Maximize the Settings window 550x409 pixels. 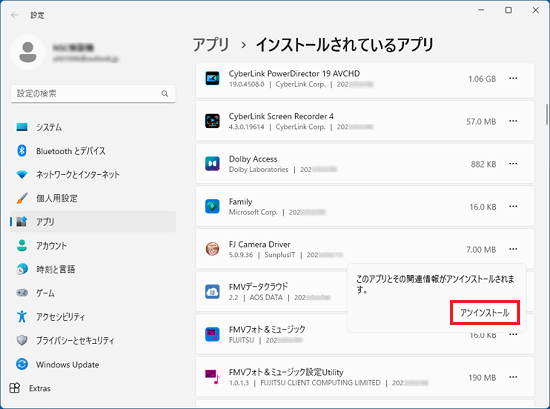(x=508, y=10)
